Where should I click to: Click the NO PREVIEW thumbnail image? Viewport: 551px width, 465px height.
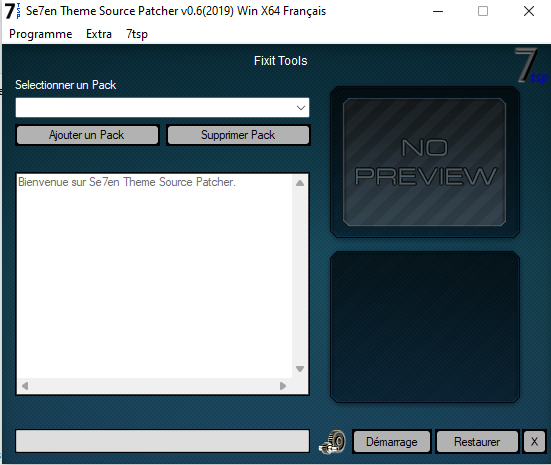click(x=424, y=162)
